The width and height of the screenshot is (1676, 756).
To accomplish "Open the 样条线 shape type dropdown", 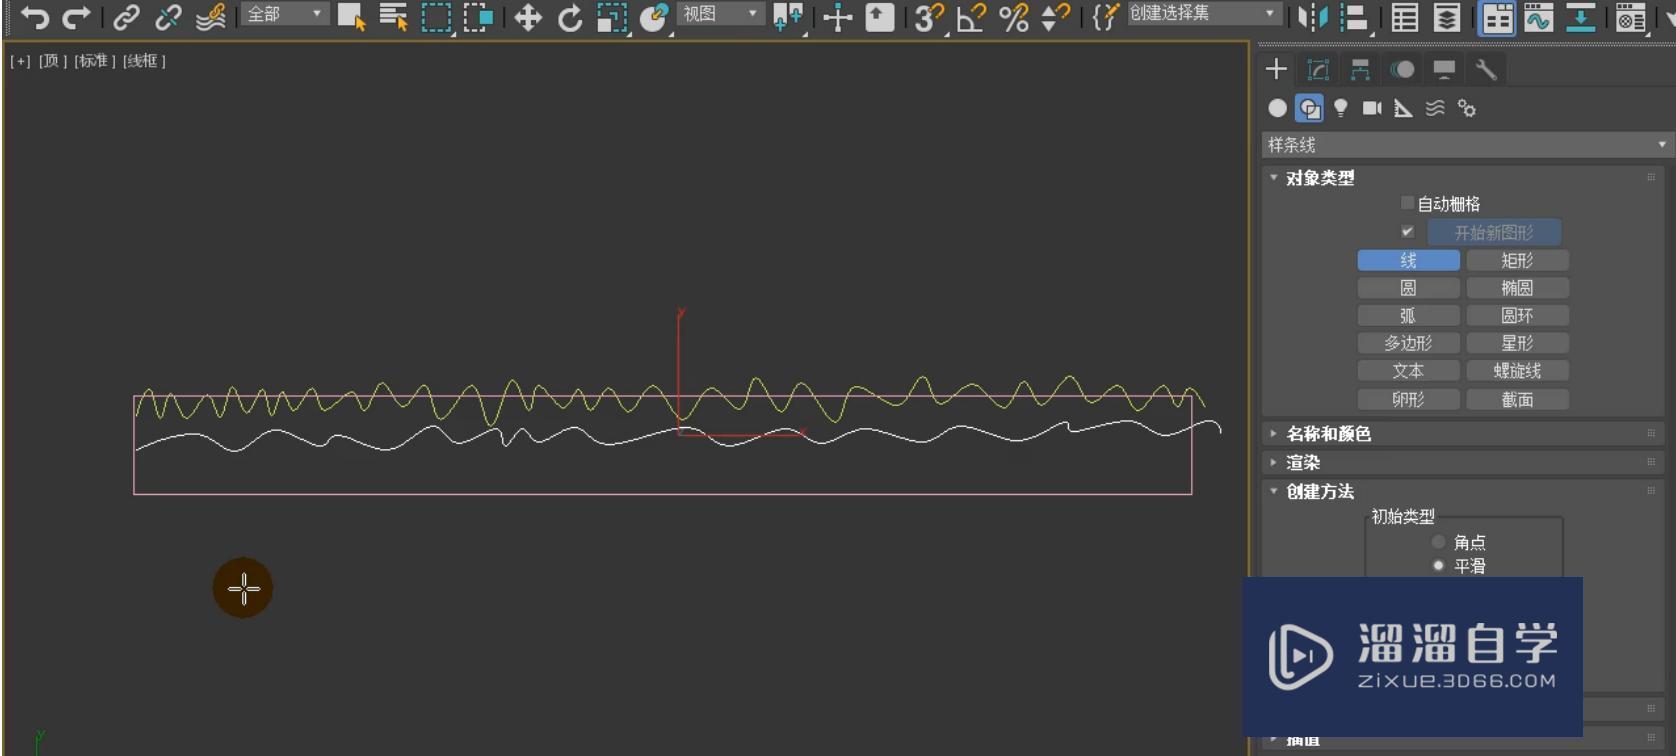I will 1467,145.
